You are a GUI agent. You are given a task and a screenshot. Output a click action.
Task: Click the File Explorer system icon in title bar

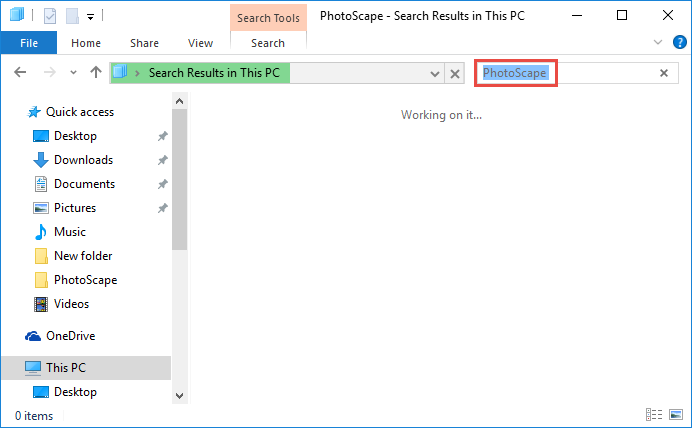17,15
